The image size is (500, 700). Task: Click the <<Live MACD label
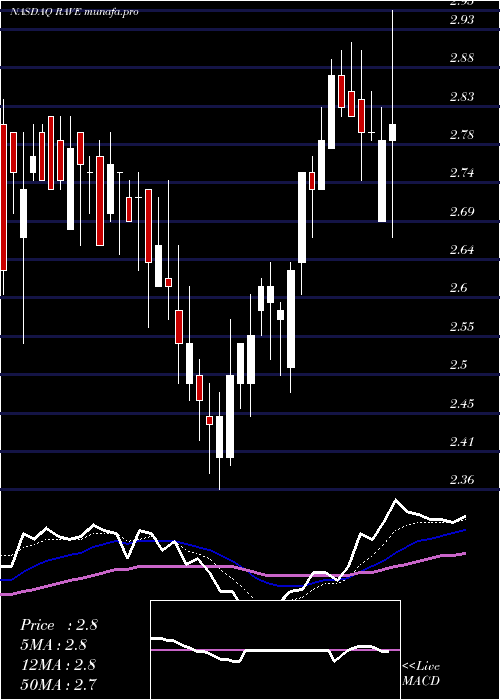(x=421, y=673)
